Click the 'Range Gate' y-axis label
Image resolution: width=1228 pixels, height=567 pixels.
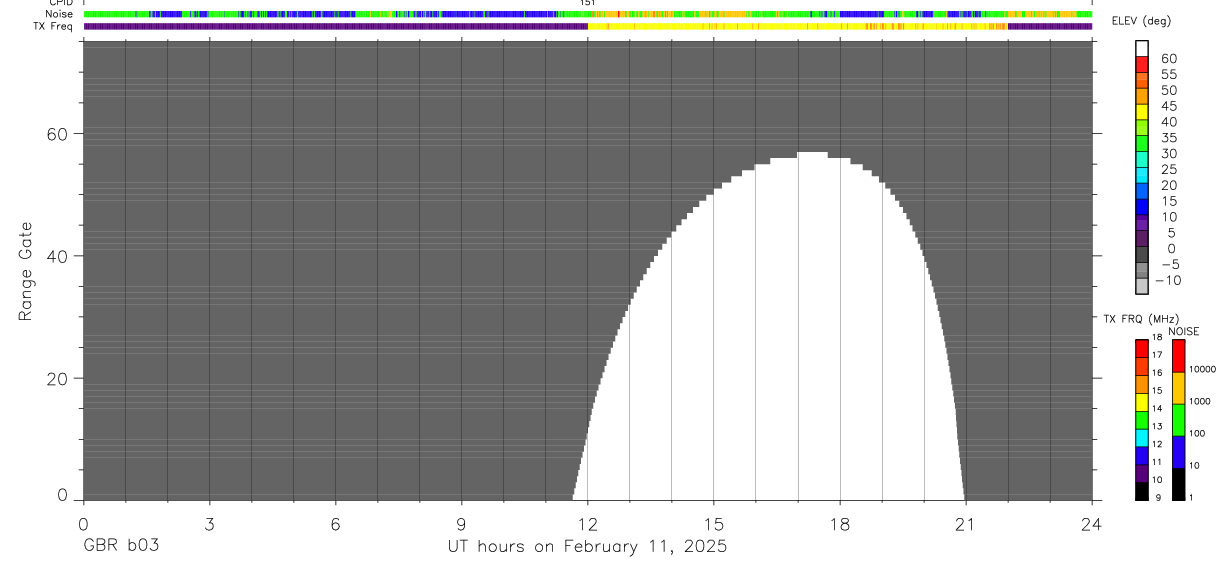27,271
